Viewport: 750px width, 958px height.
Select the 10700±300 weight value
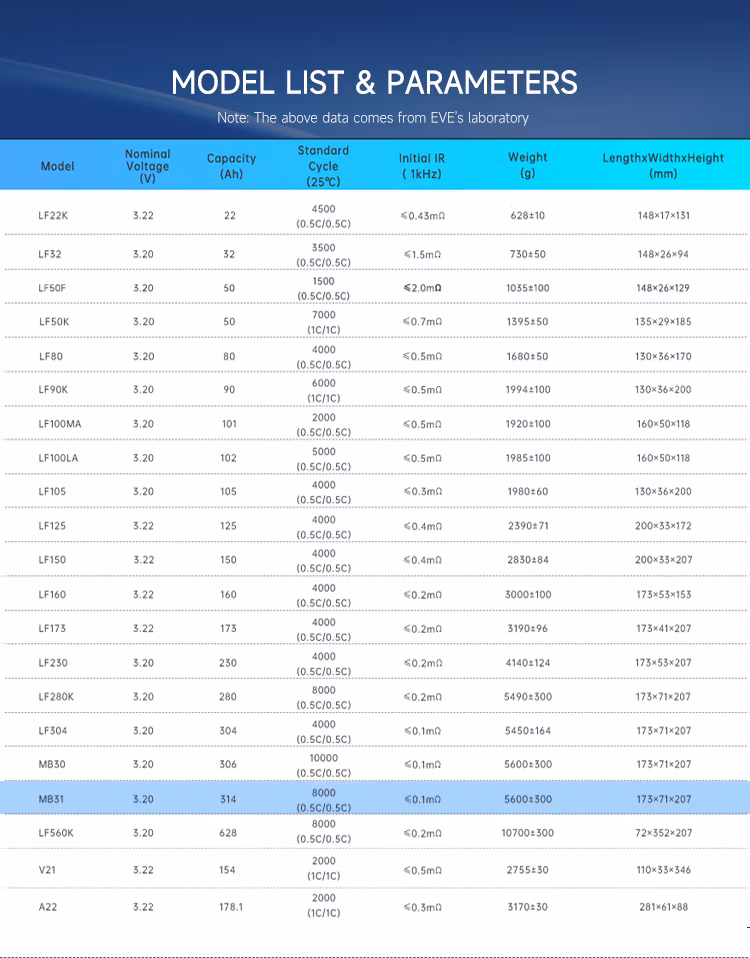[527, 832]
